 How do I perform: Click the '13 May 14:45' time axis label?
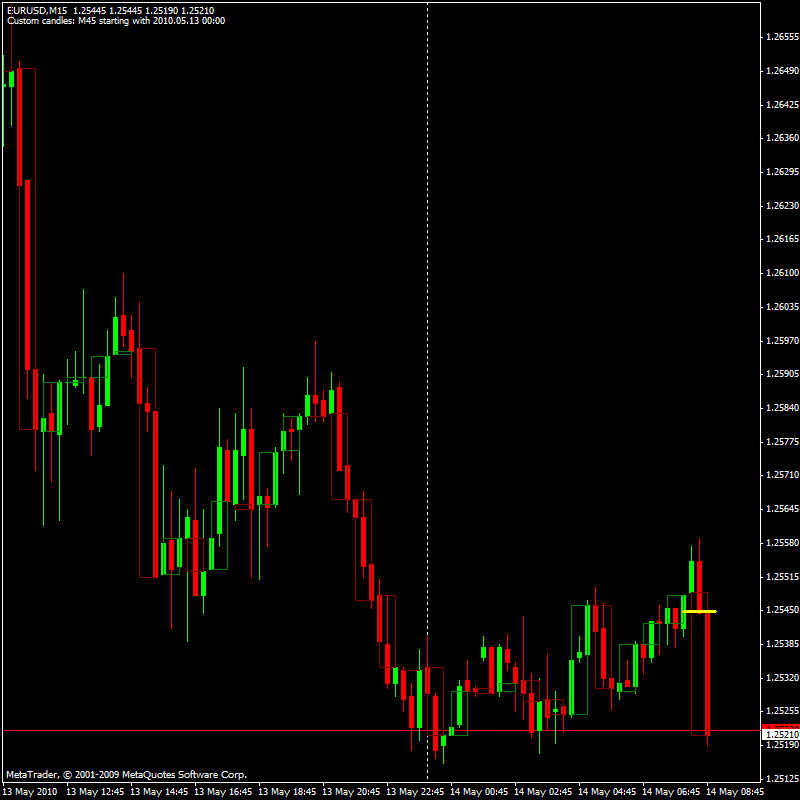159,792
